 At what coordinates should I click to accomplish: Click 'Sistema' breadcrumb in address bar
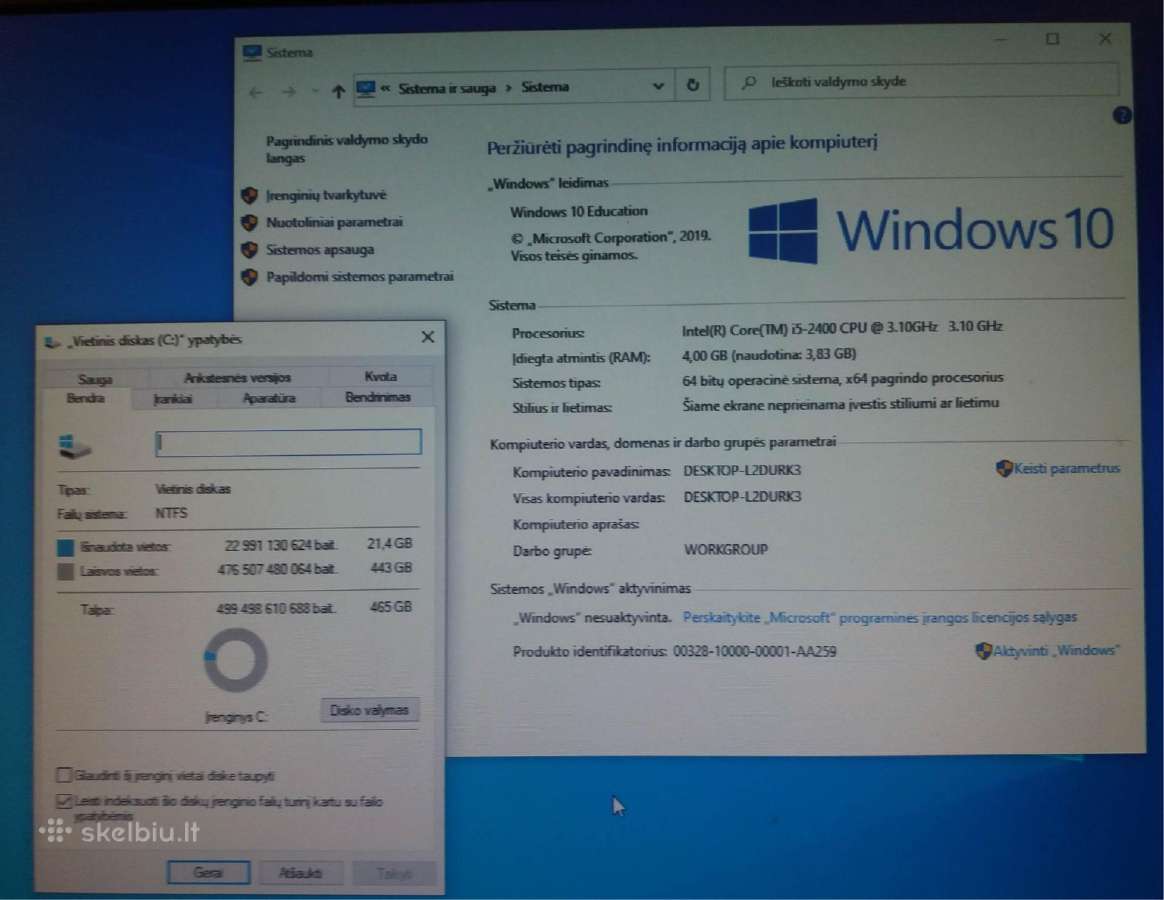[545, 87]
